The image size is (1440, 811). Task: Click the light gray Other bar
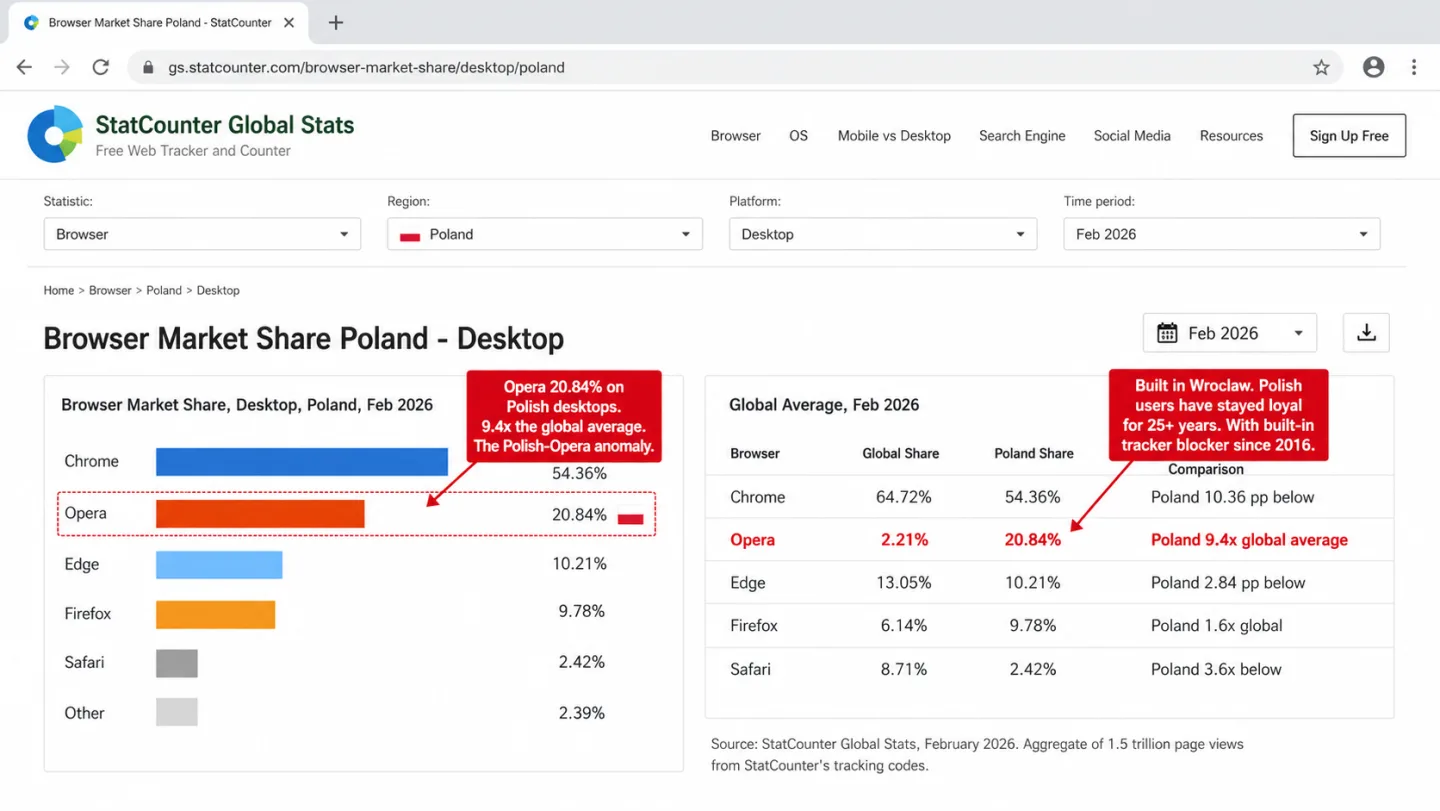(x=177, y=712)
